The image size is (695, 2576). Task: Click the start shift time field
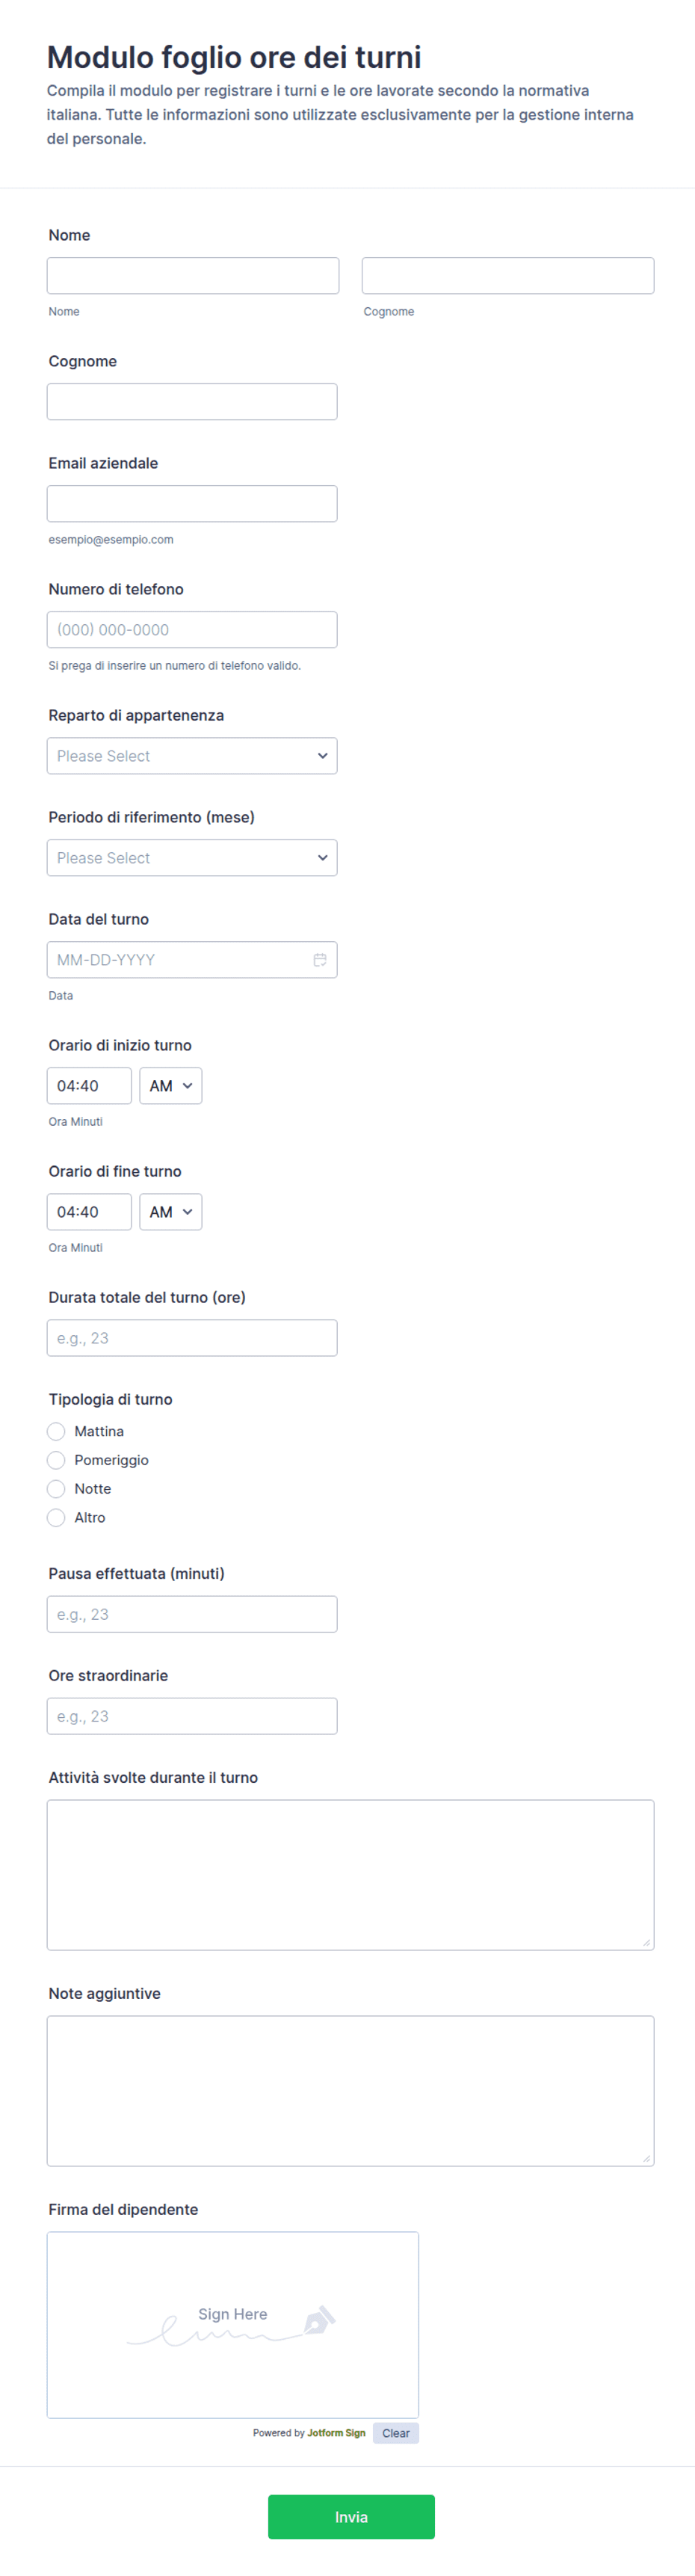coord(89,1086)
